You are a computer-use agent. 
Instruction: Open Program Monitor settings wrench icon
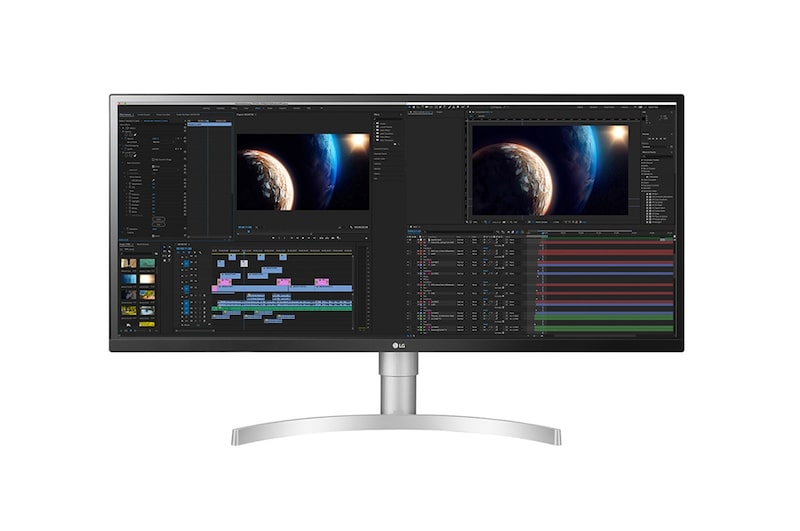(x=351, y=227)
